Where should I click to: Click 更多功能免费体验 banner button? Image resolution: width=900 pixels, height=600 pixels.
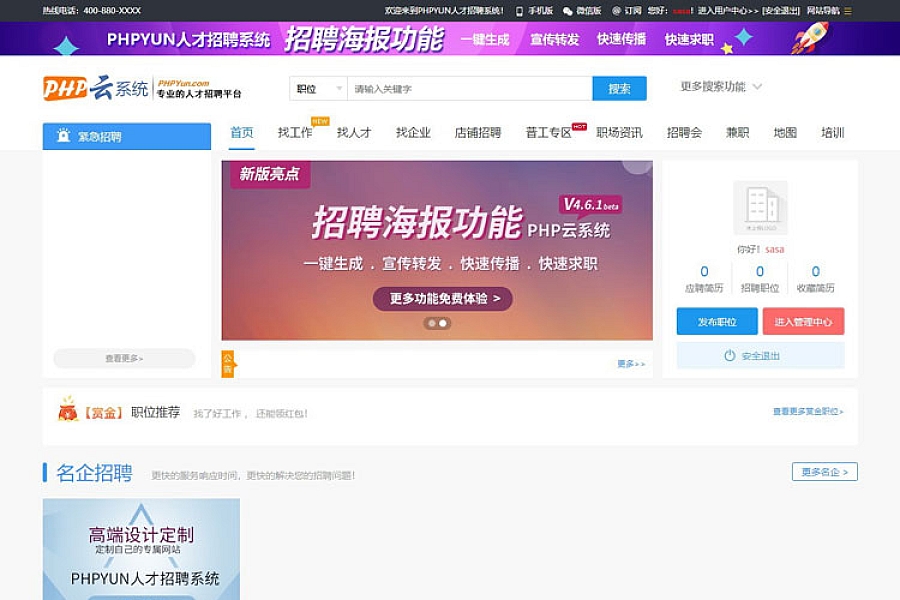pos(443,299)
